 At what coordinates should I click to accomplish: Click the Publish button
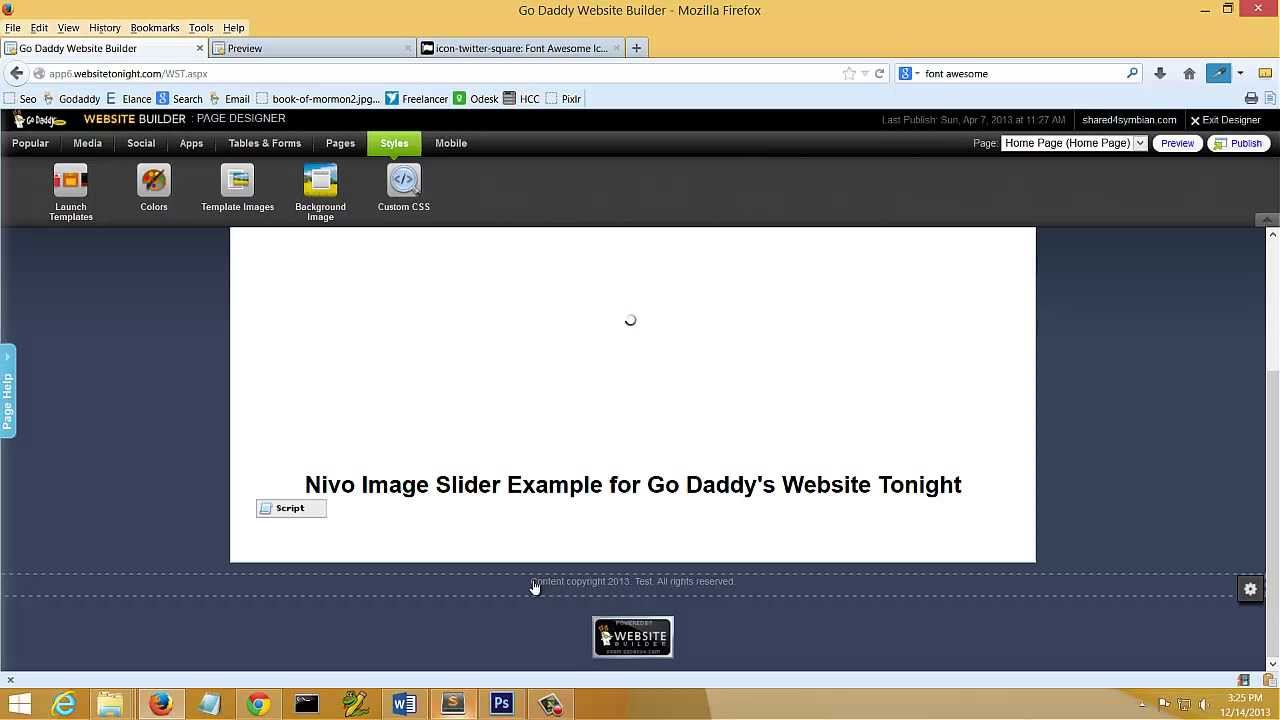click(1239, 143)
